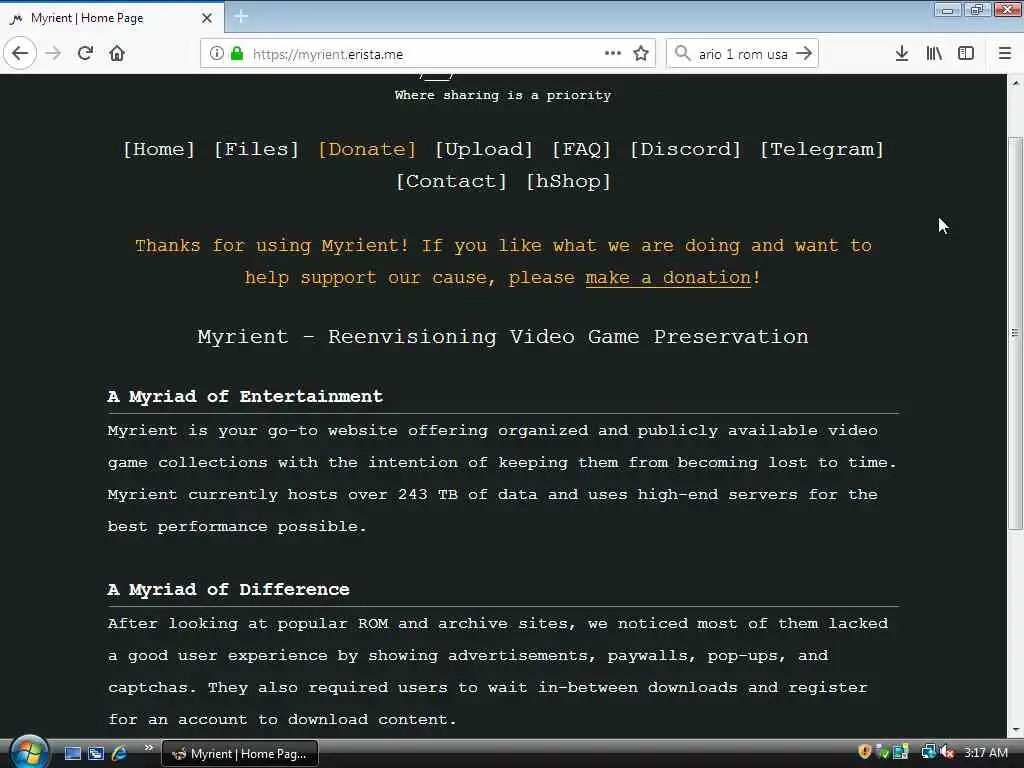Click Switch between windows quick launch icon
This screenshot has height=768, width=1024.
click(96, 754)
